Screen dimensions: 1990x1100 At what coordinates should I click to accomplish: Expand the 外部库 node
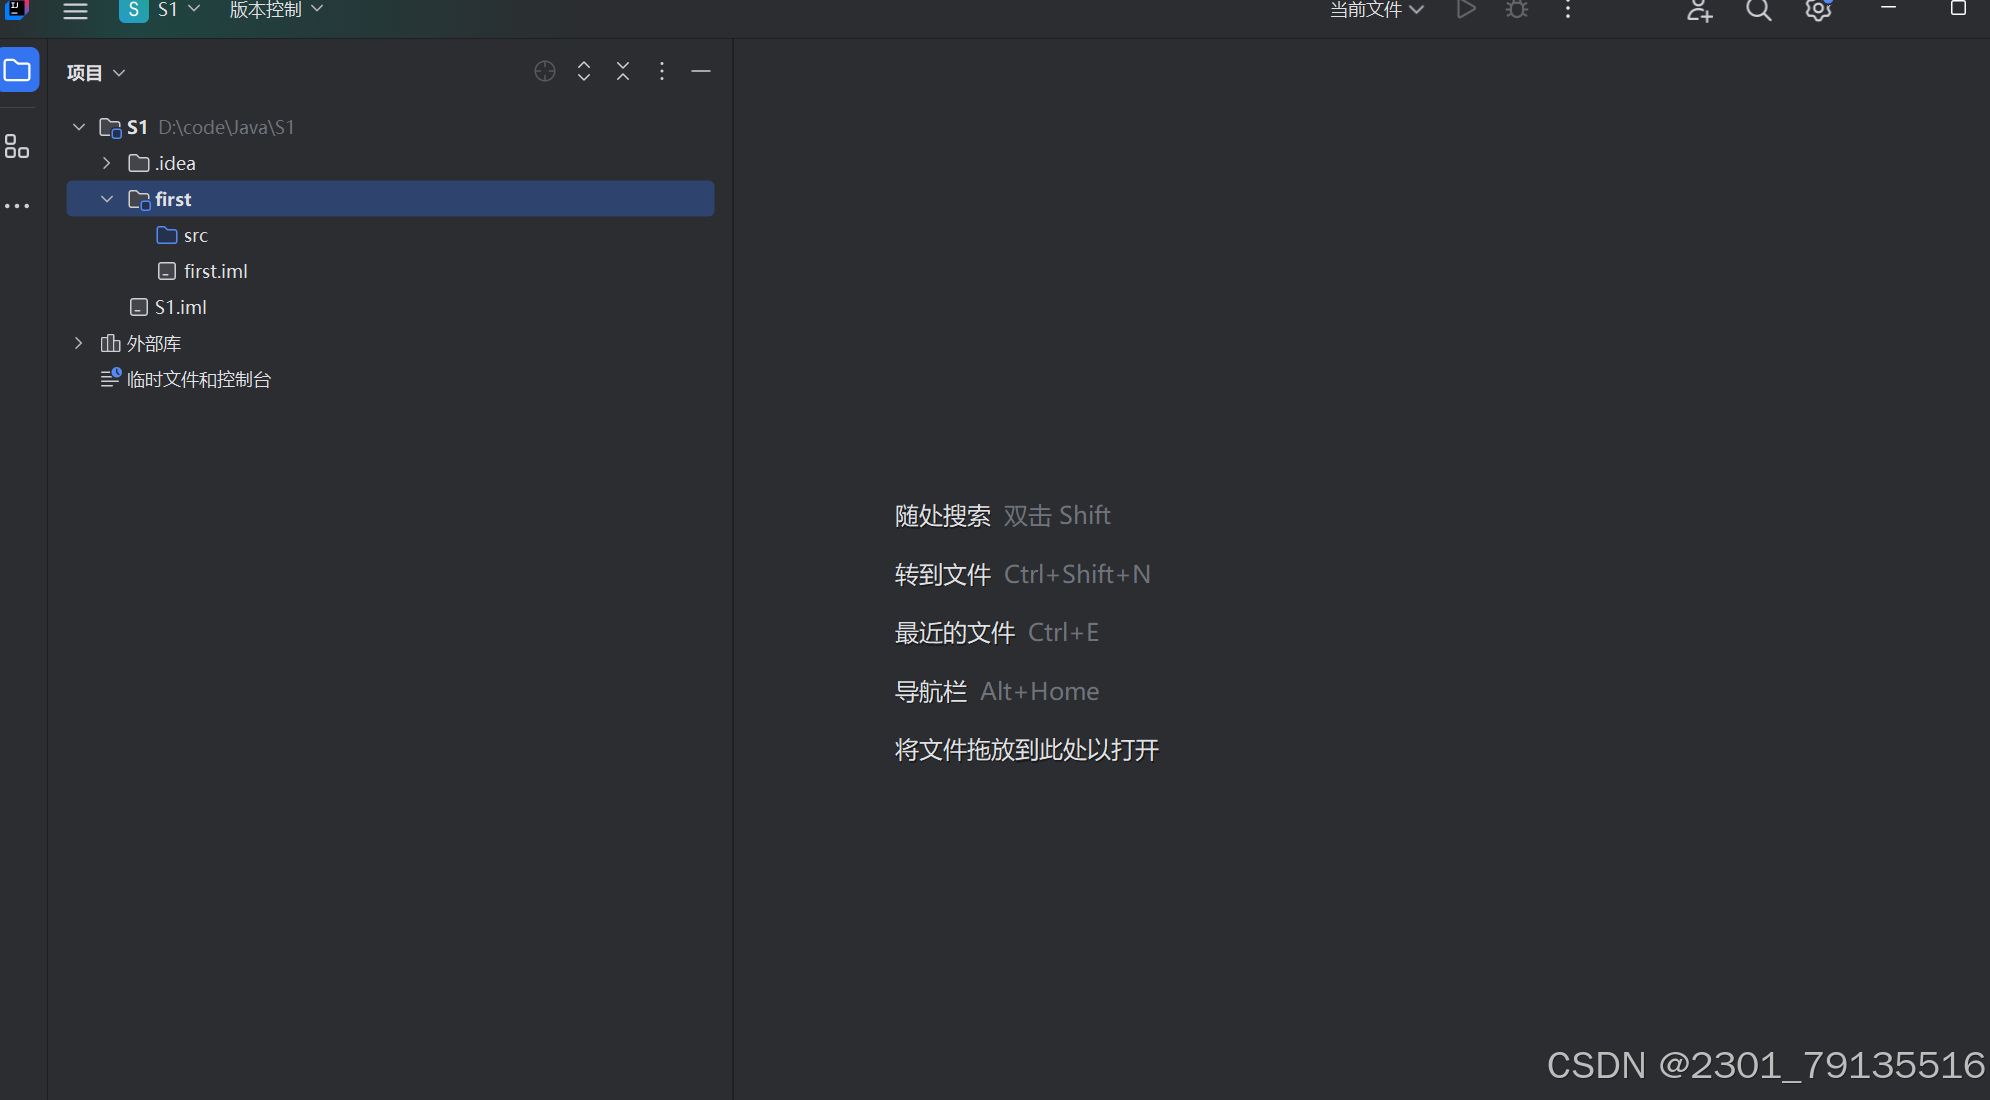pos(79,343)
